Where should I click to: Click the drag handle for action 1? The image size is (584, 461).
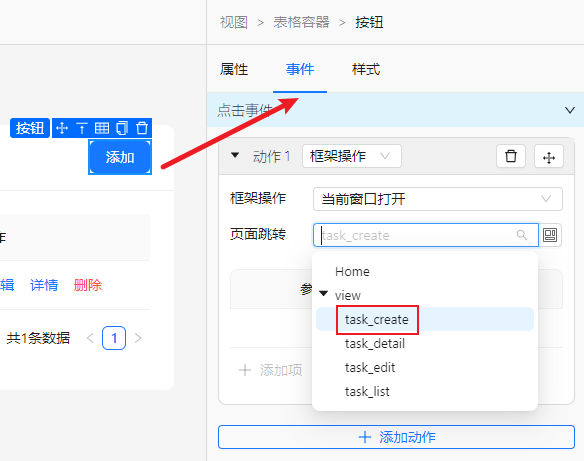tap(549, 156)
